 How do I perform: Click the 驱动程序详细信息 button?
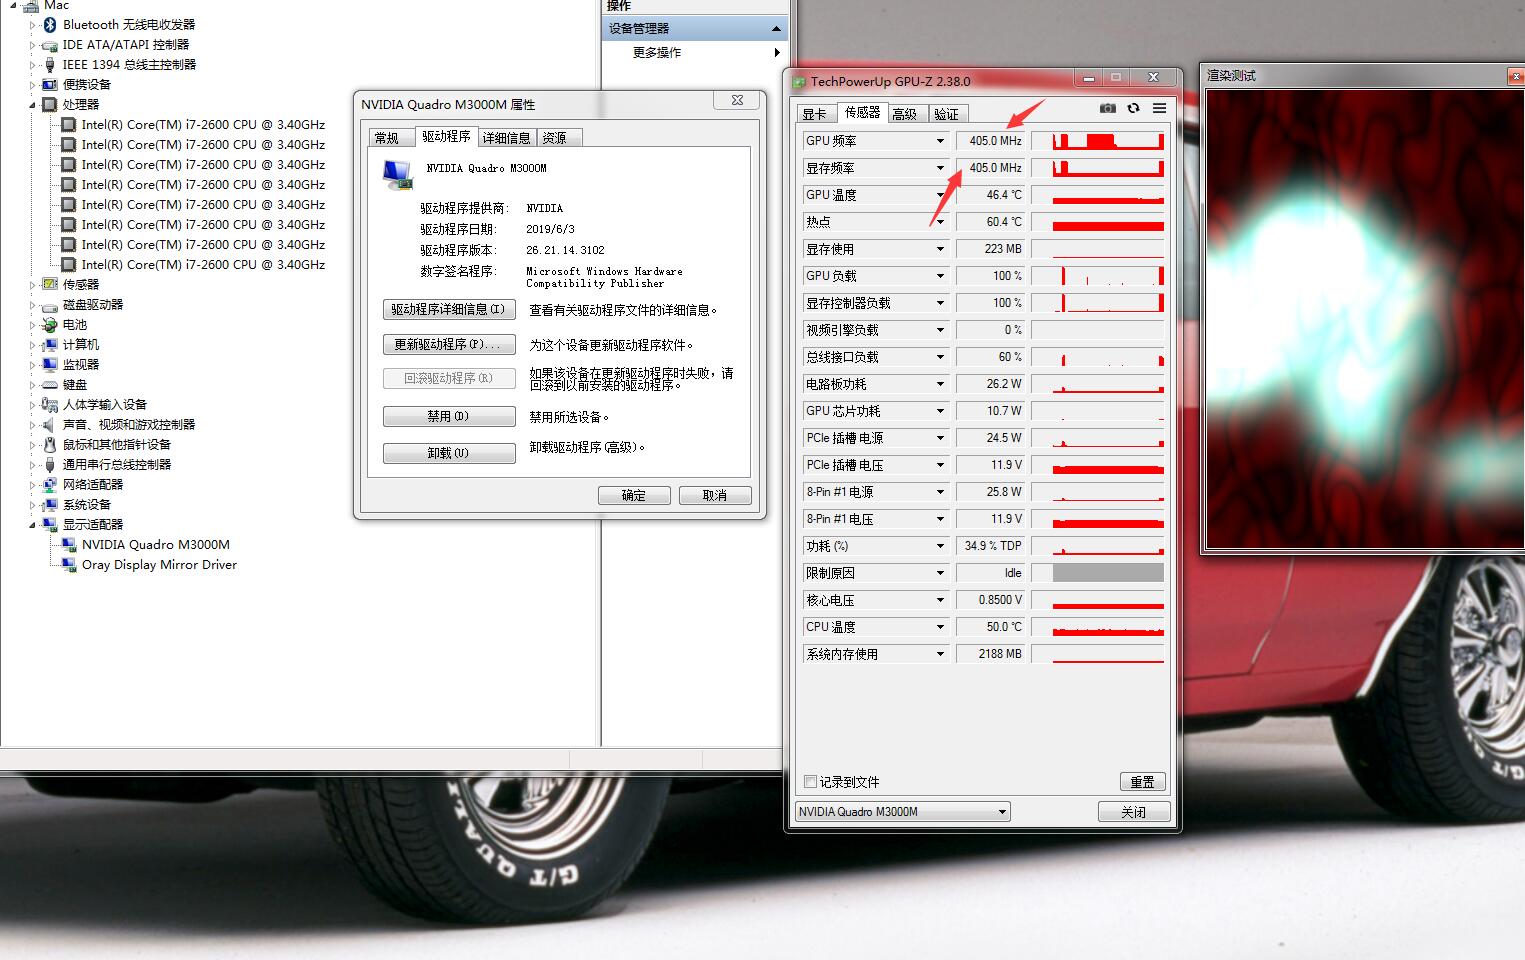tap(449, 309)
